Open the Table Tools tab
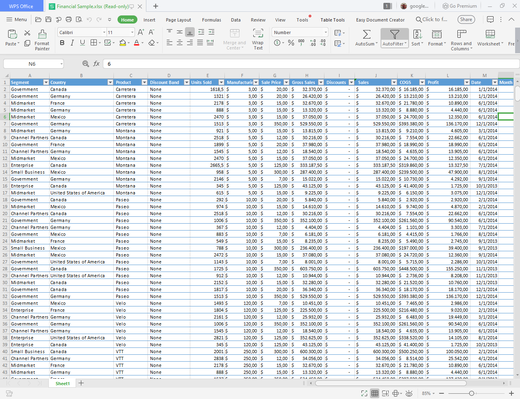This screenshot has height=399, width=520. (x=332, y=20)
